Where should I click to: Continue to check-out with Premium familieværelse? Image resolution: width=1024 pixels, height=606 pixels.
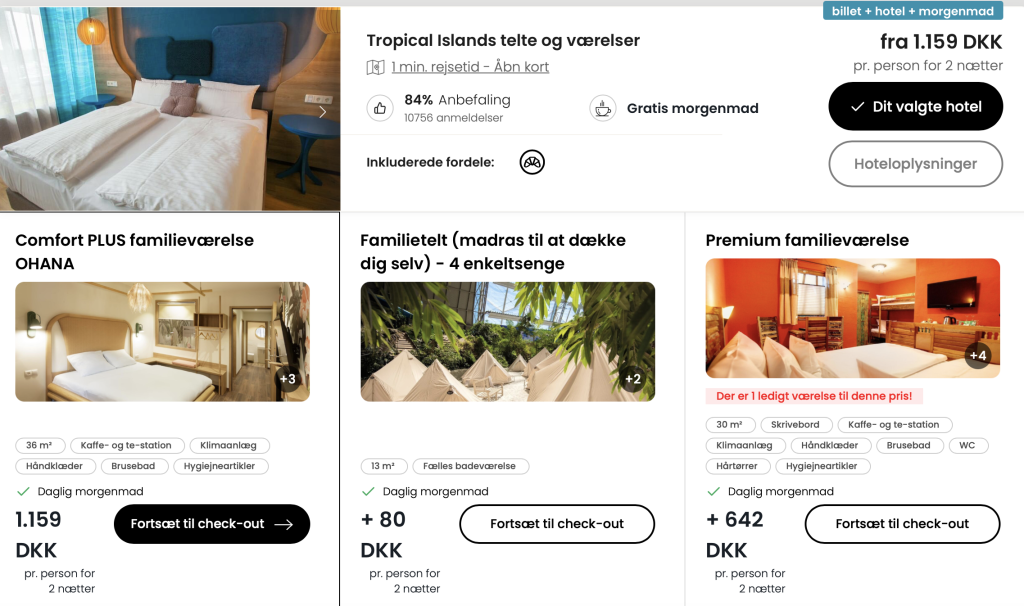(x=903, y=524)
